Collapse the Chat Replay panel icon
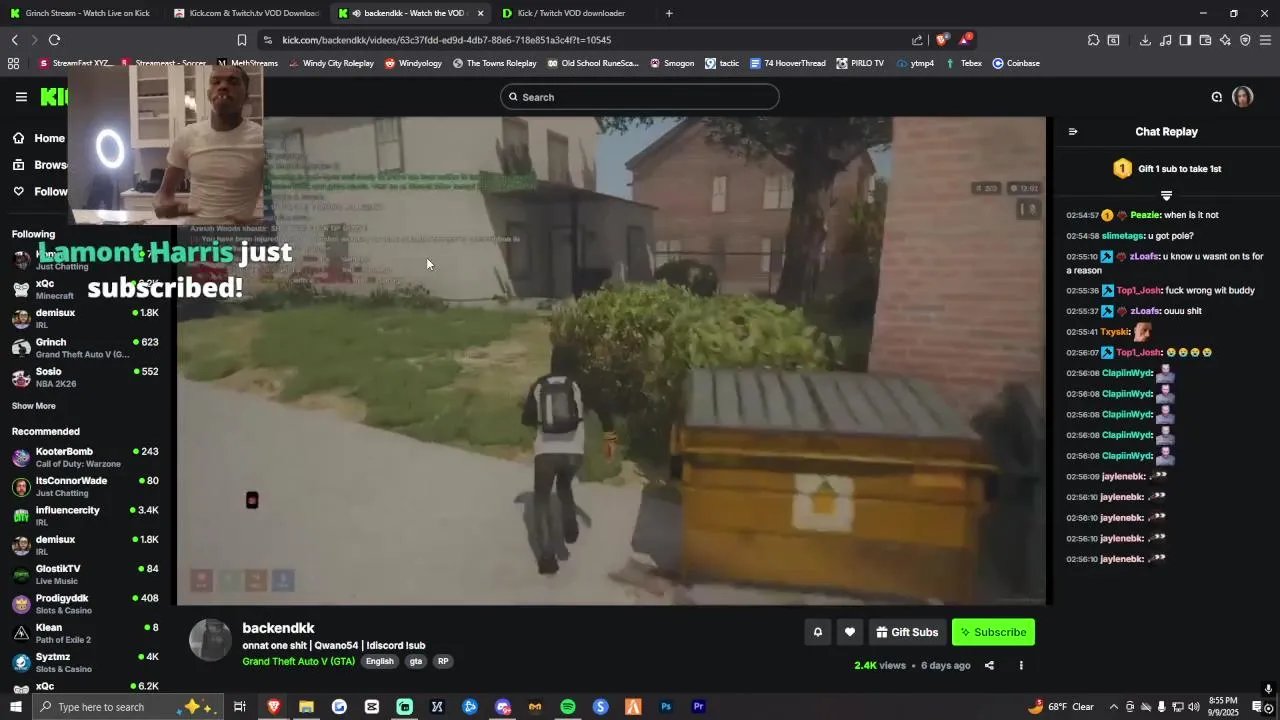The height and width of the screenshot is (720, 1280). tap(1073, 132)
